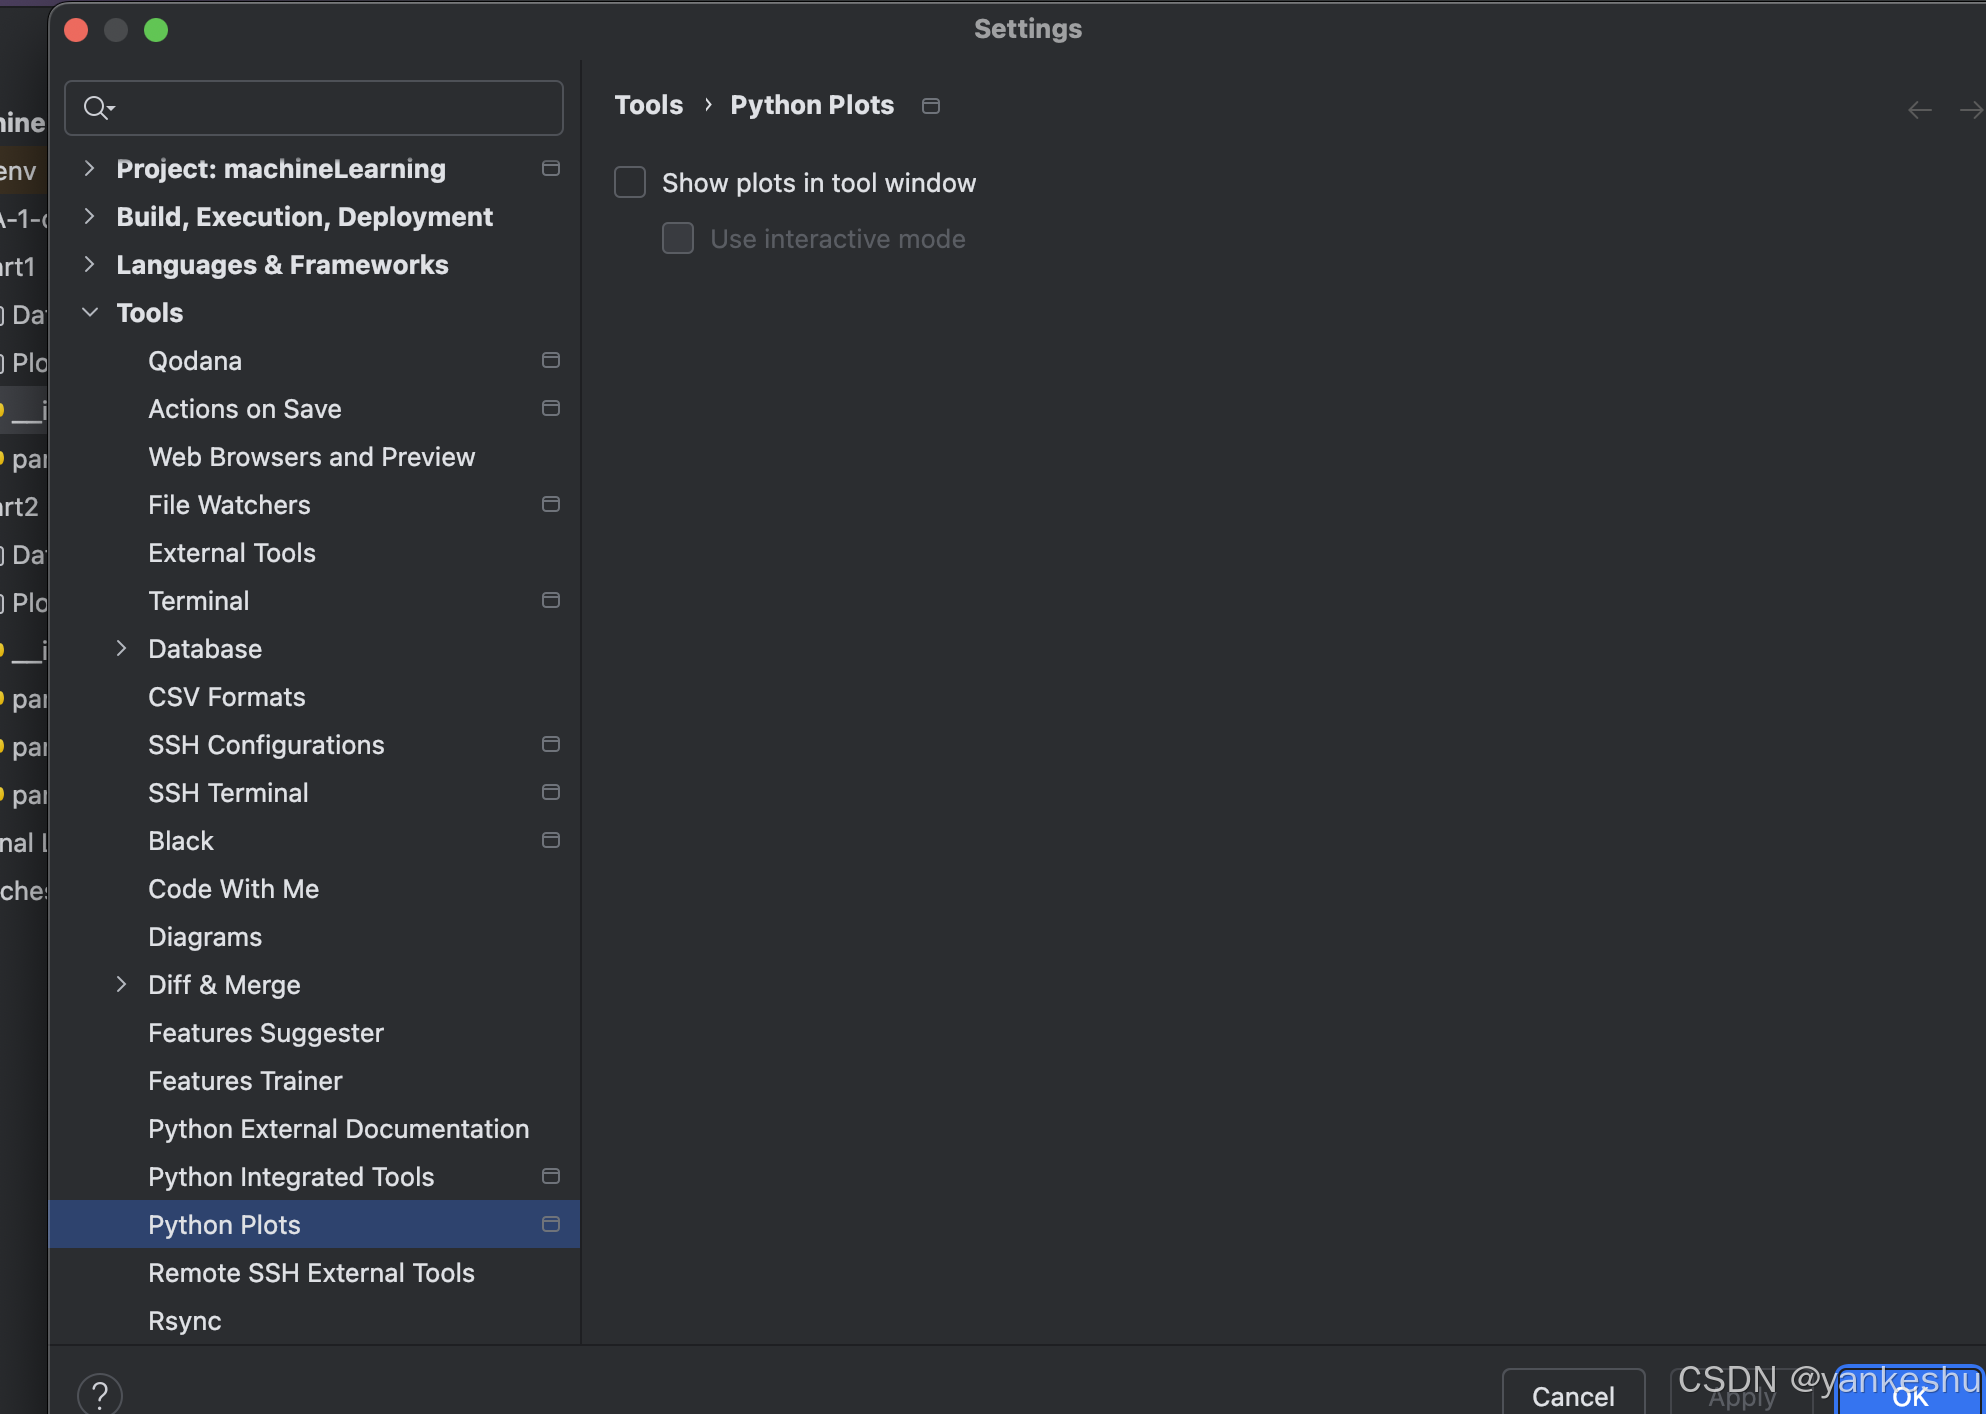Toggle the Use interactive mode checkbox

pyautogui.click(x=677, y=238)
